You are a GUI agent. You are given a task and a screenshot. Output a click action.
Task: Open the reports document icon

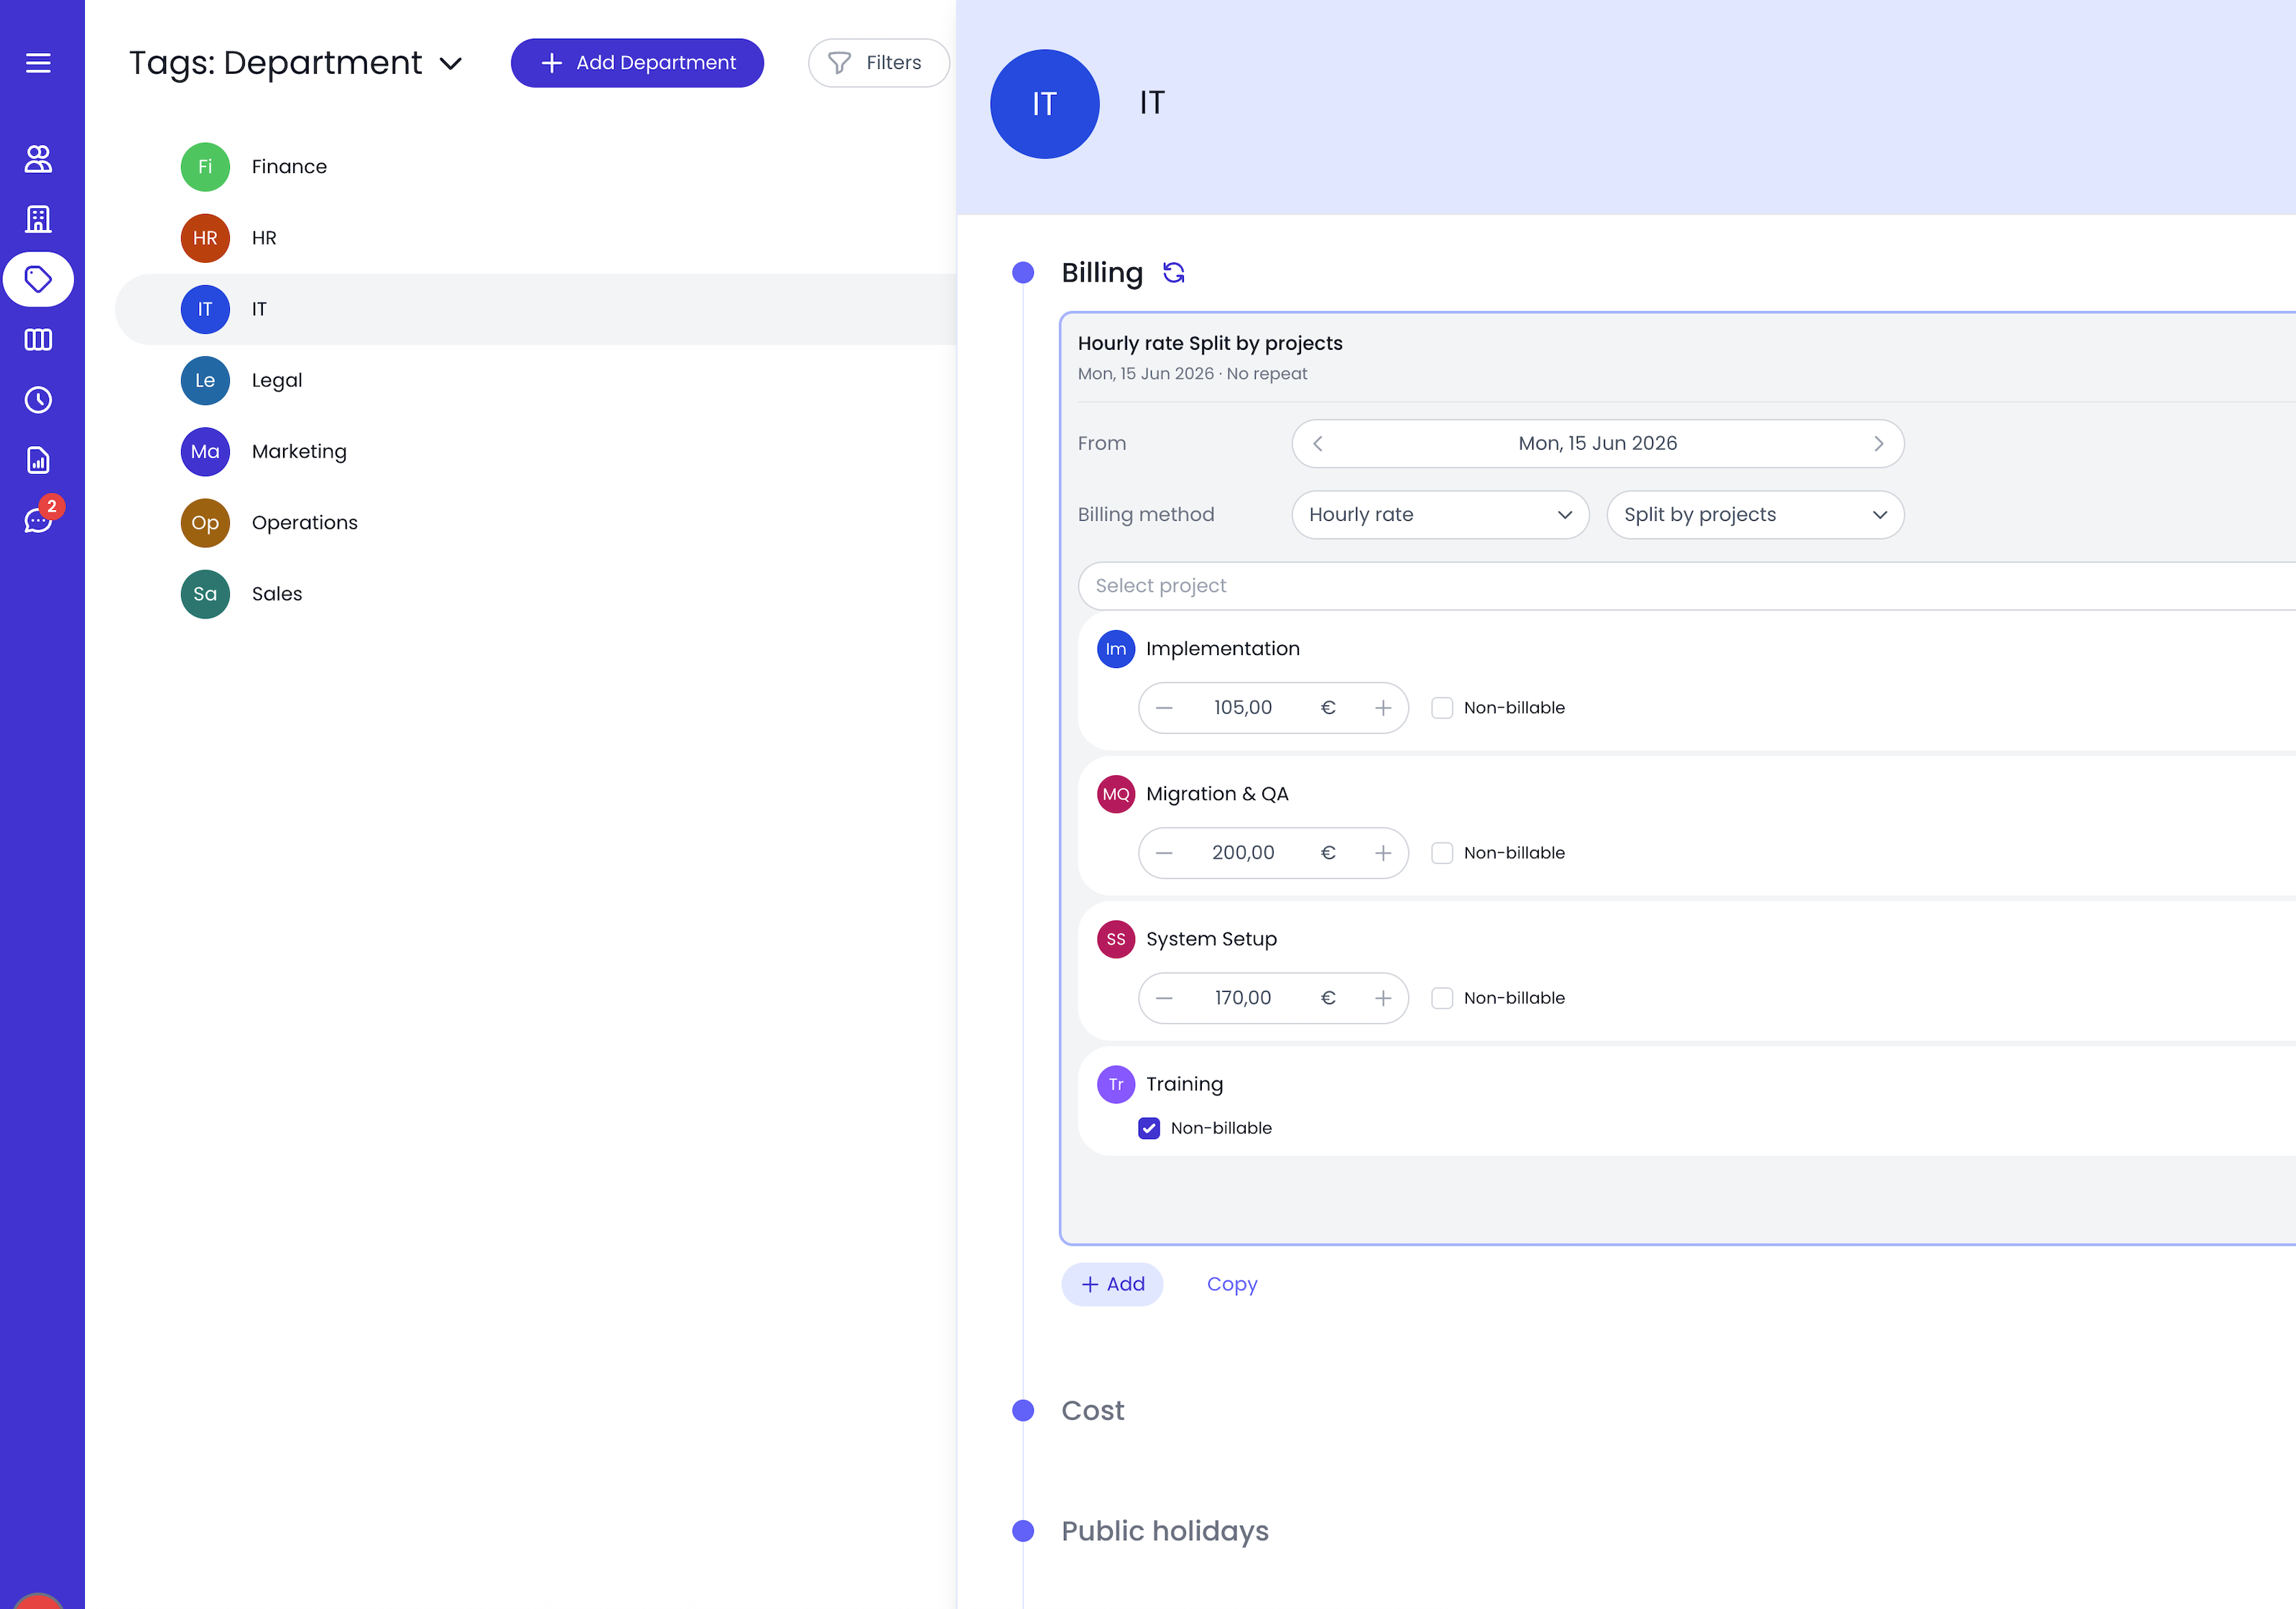point(38,460)
